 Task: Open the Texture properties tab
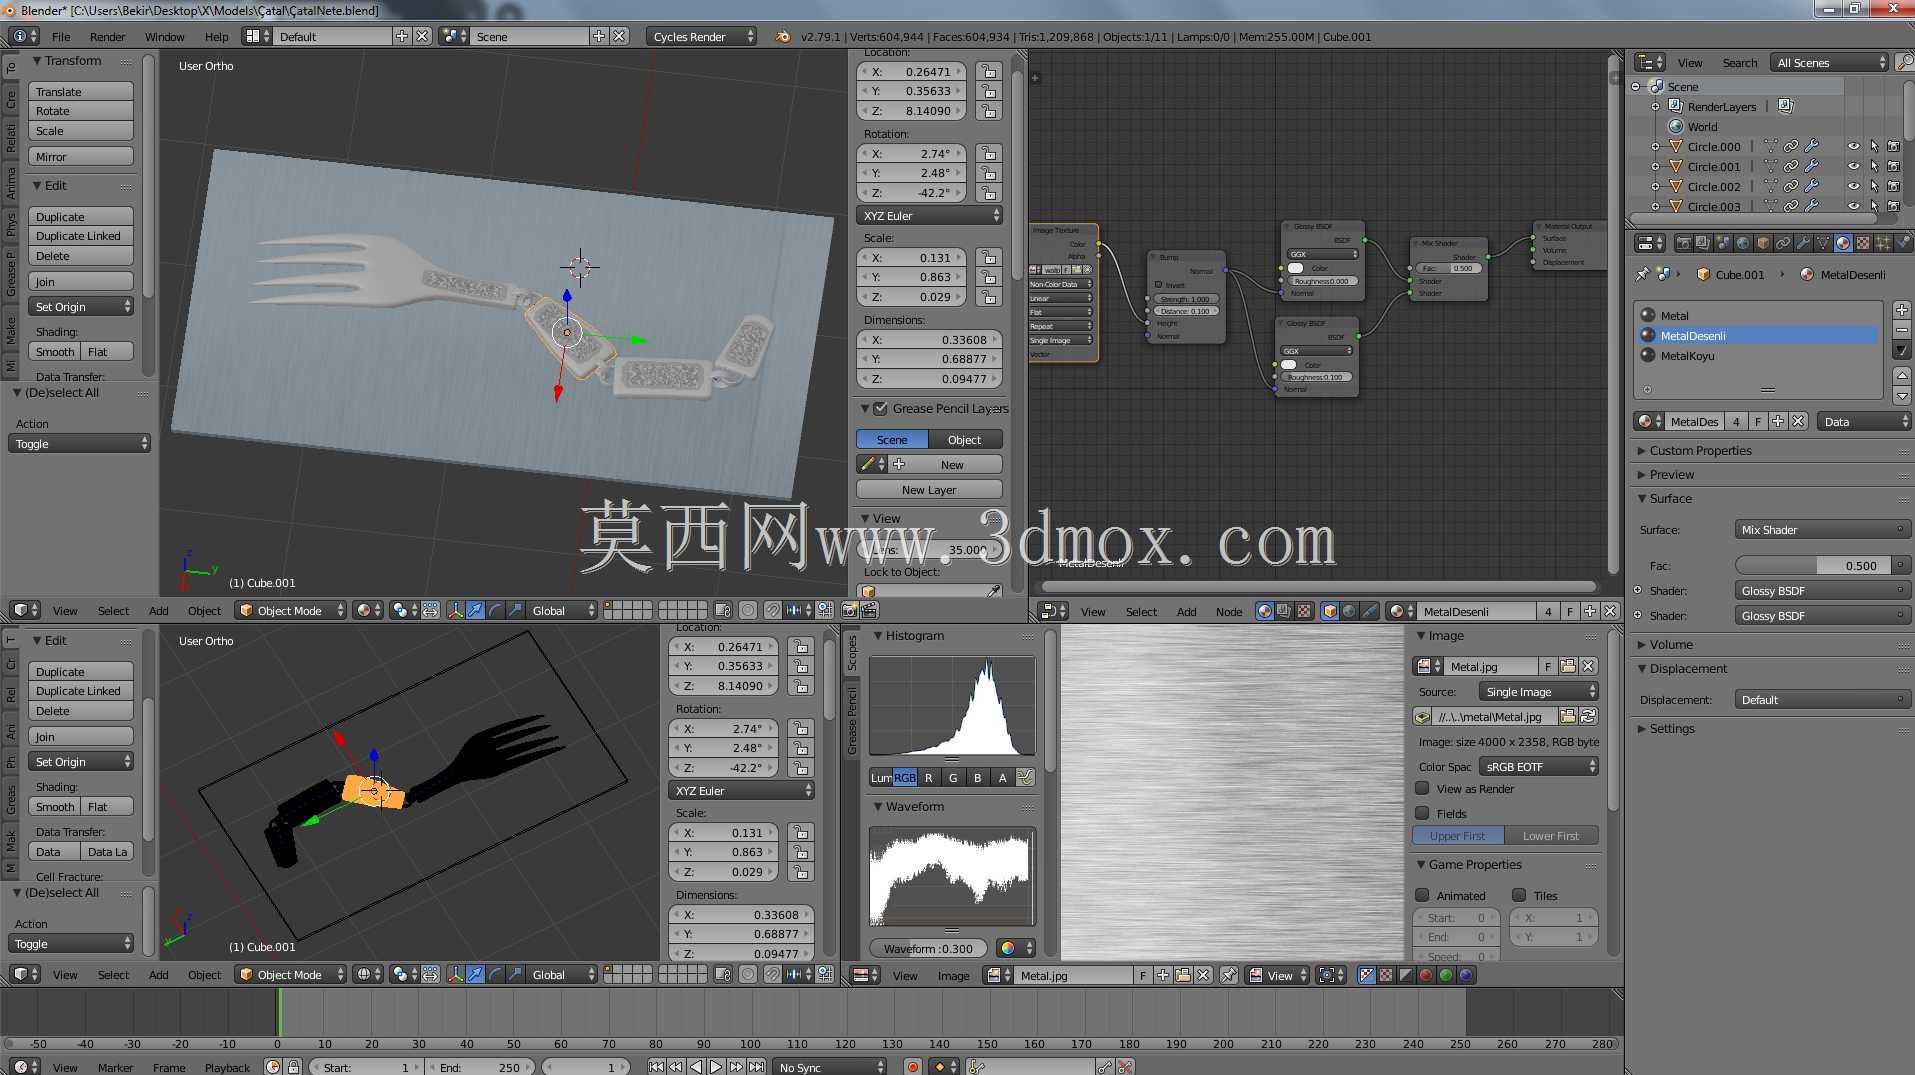point(1863,243)
